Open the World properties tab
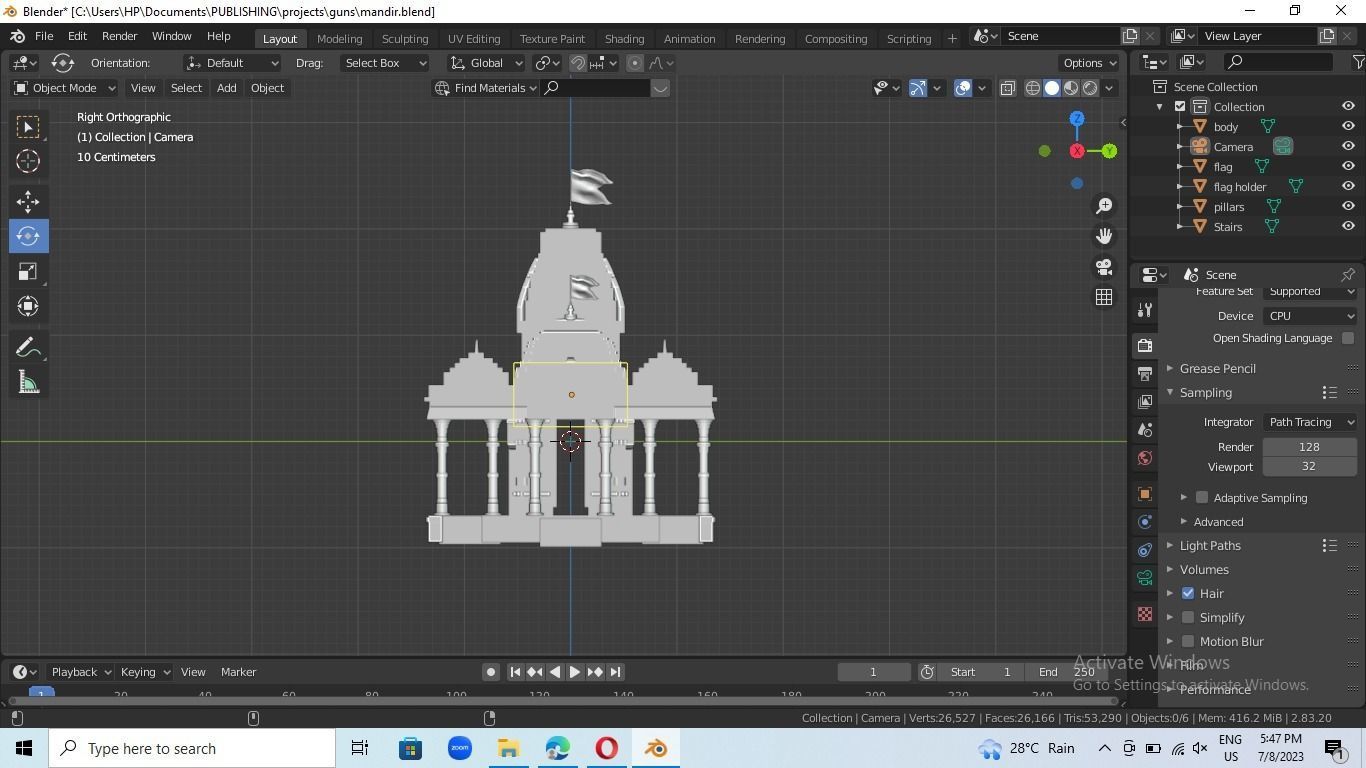 click(x=1145, y=458)
